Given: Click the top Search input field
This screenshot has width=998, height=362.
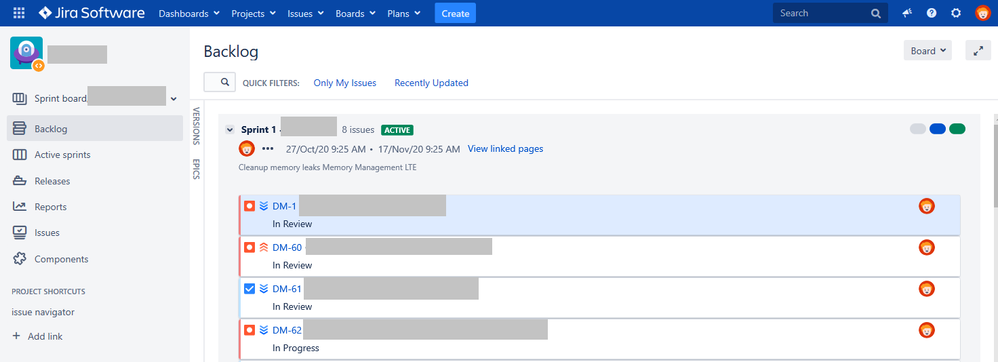Looking at the screenshot, I should coord(830,13).
